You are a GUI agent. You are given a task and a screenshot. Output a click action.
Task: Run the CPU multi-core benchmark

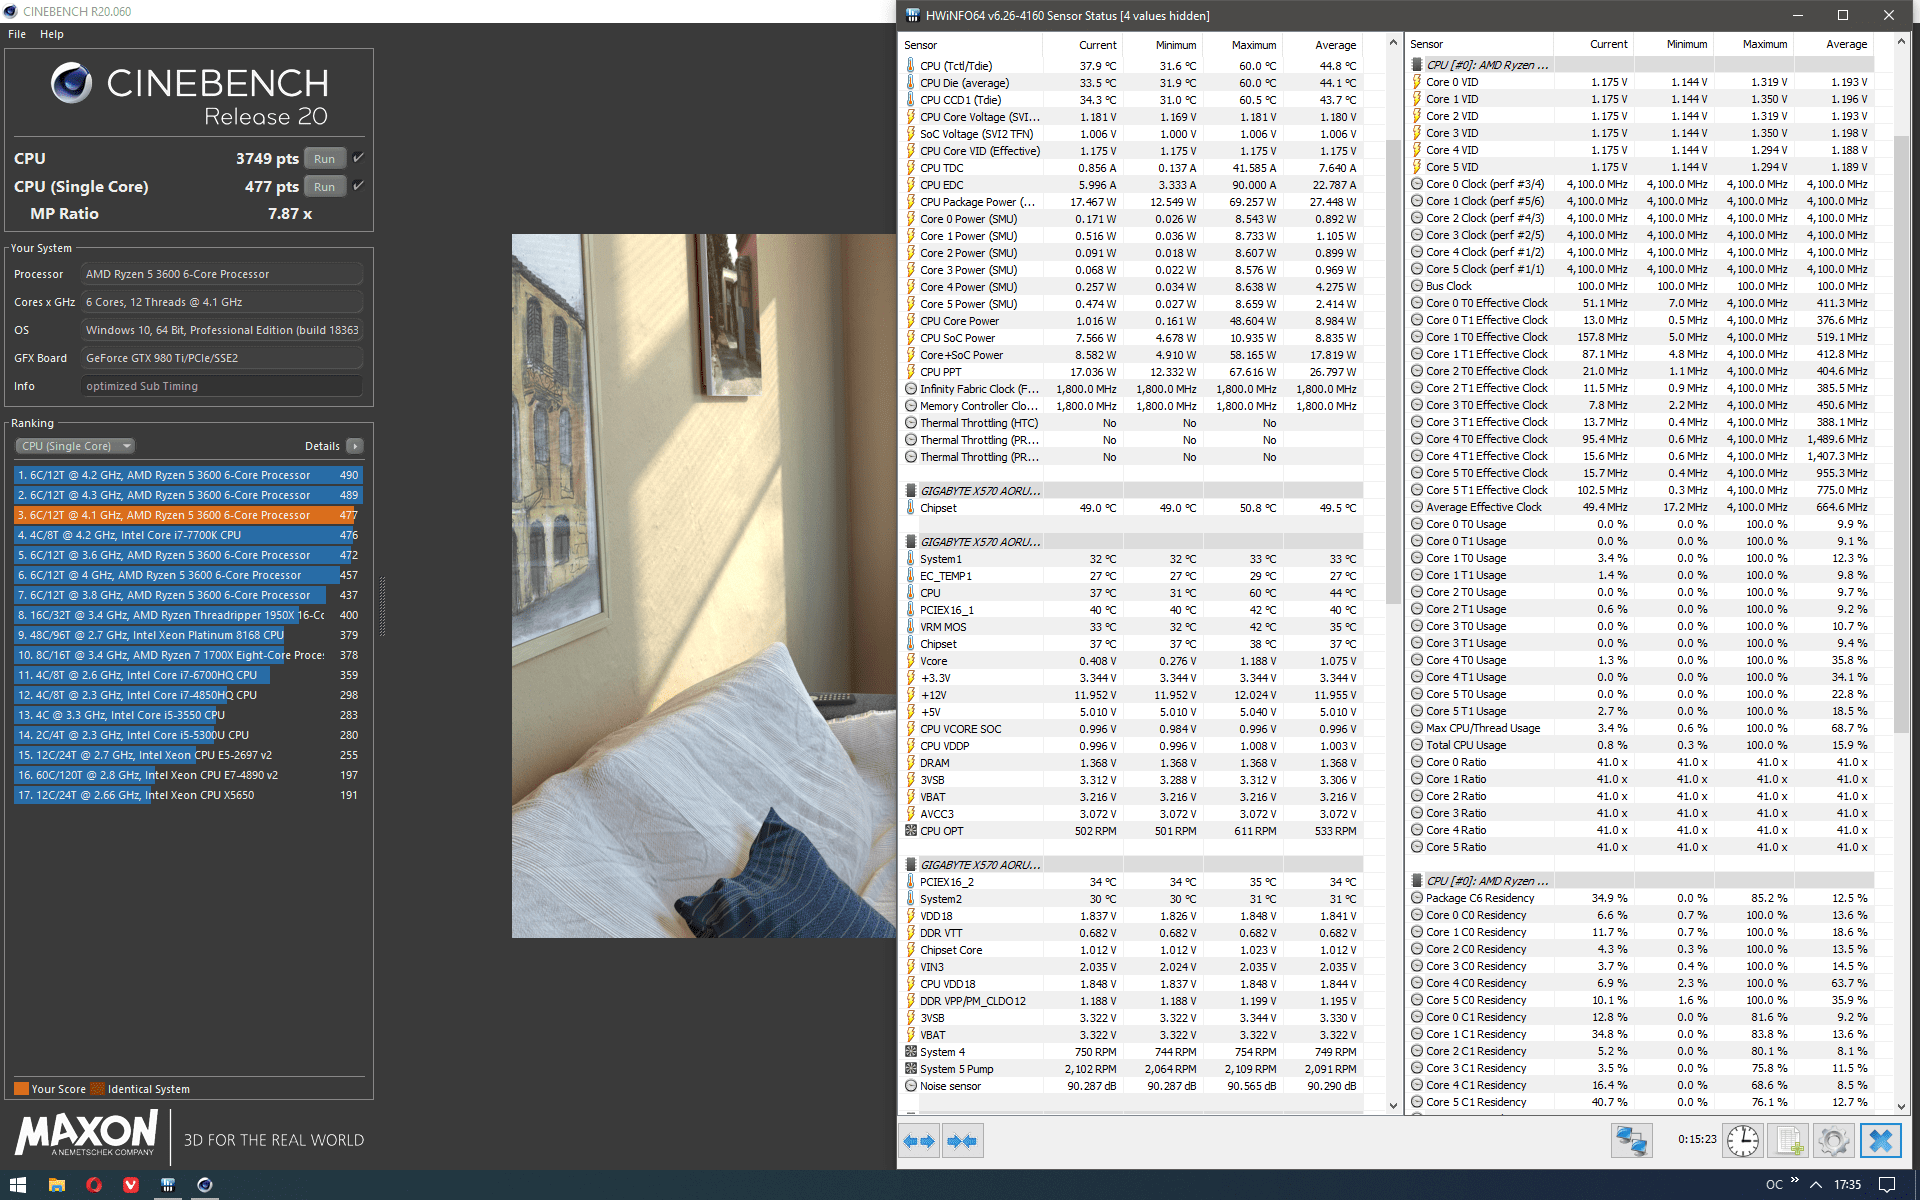click(324, 159)
